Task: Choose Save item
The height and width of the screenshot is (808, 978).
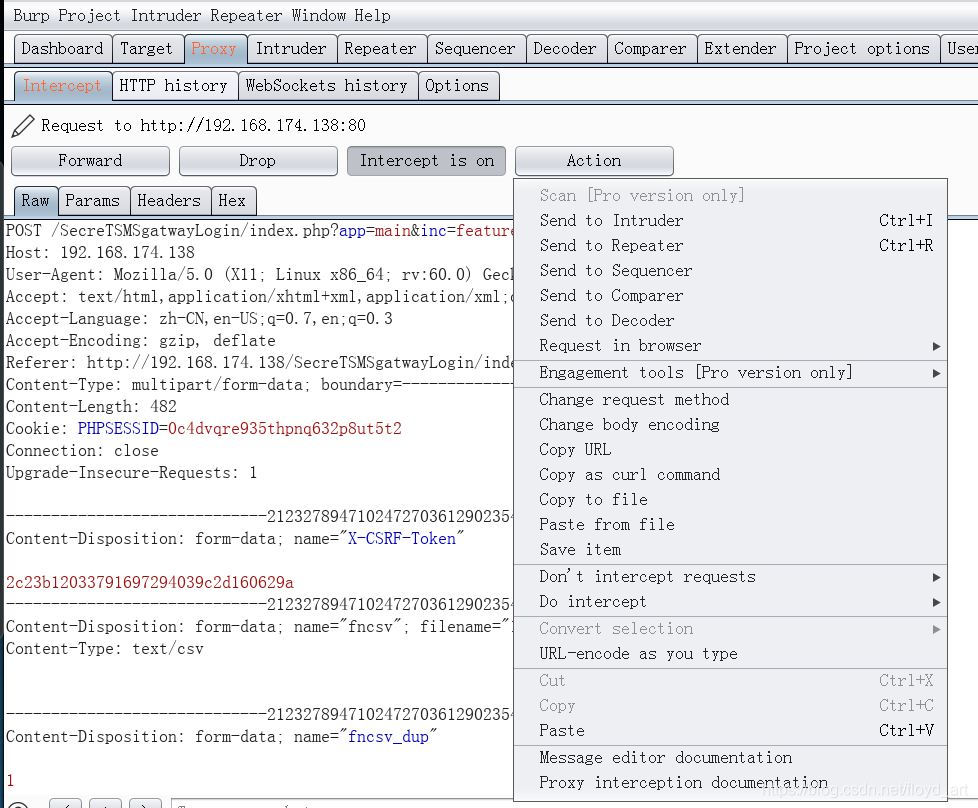Action: (x=730, y=550)
